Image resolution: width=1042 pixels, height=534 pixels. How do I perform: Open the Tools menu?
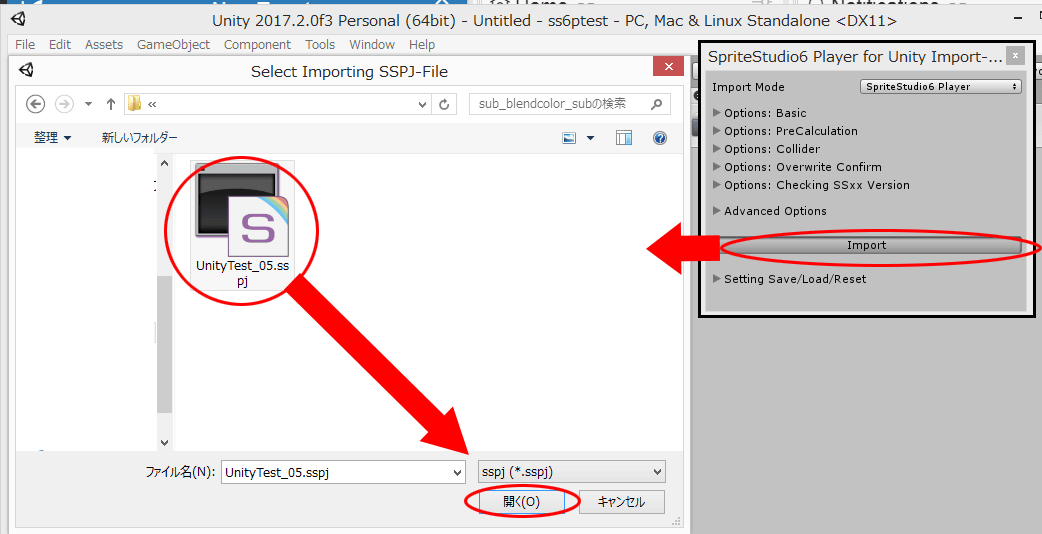[320, 44]
